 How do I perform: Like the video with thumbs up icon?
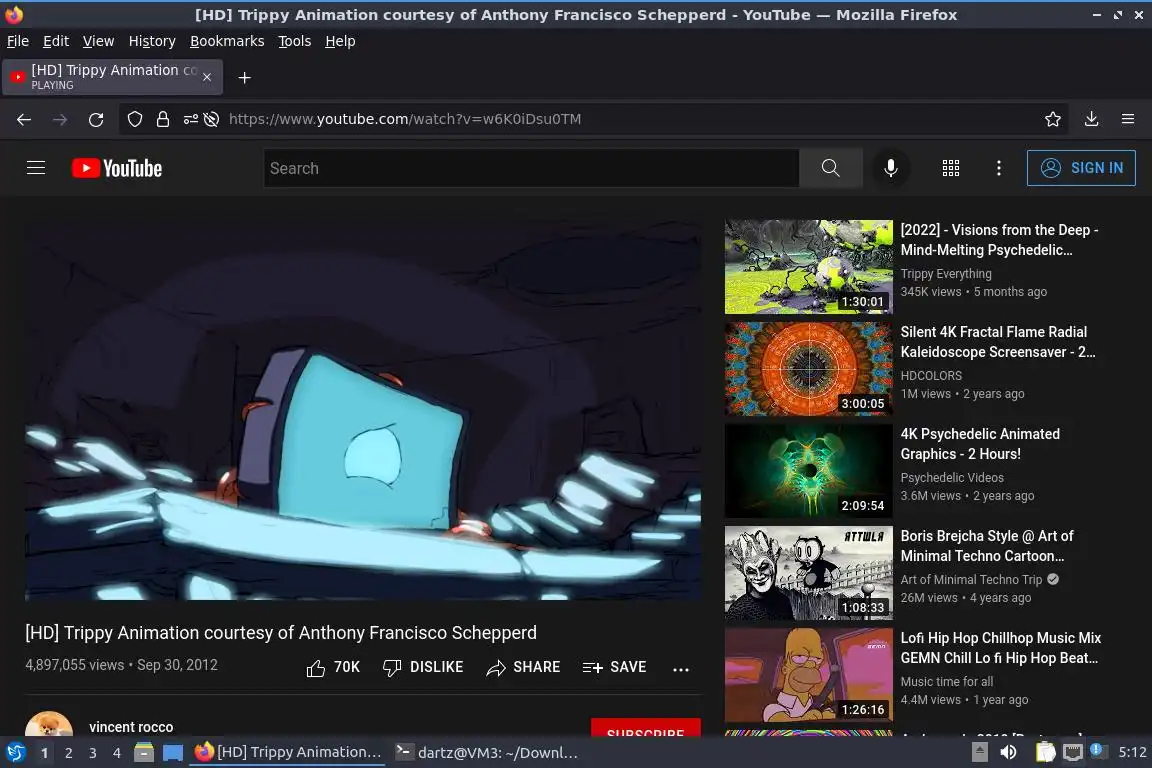315,667
